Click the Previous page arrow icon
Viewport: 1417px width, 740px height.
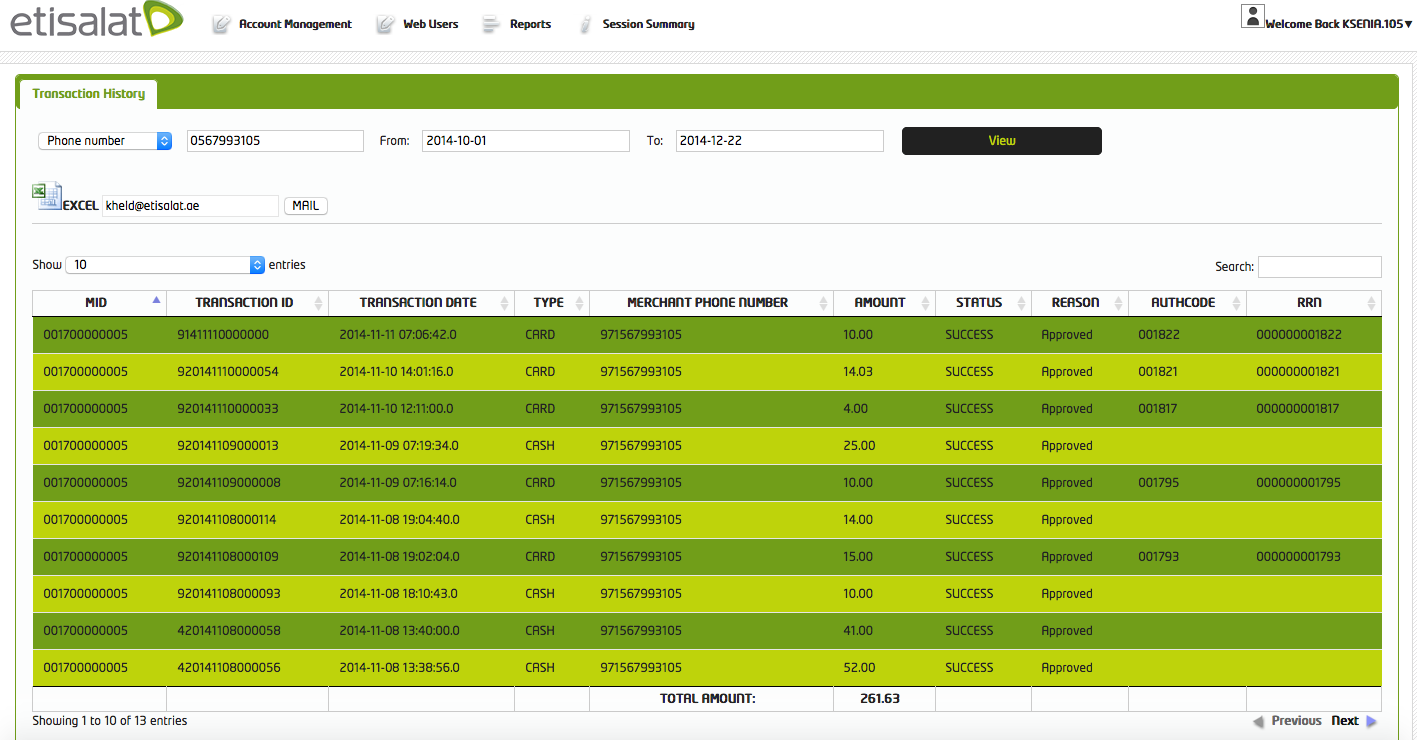[1259, 721]
